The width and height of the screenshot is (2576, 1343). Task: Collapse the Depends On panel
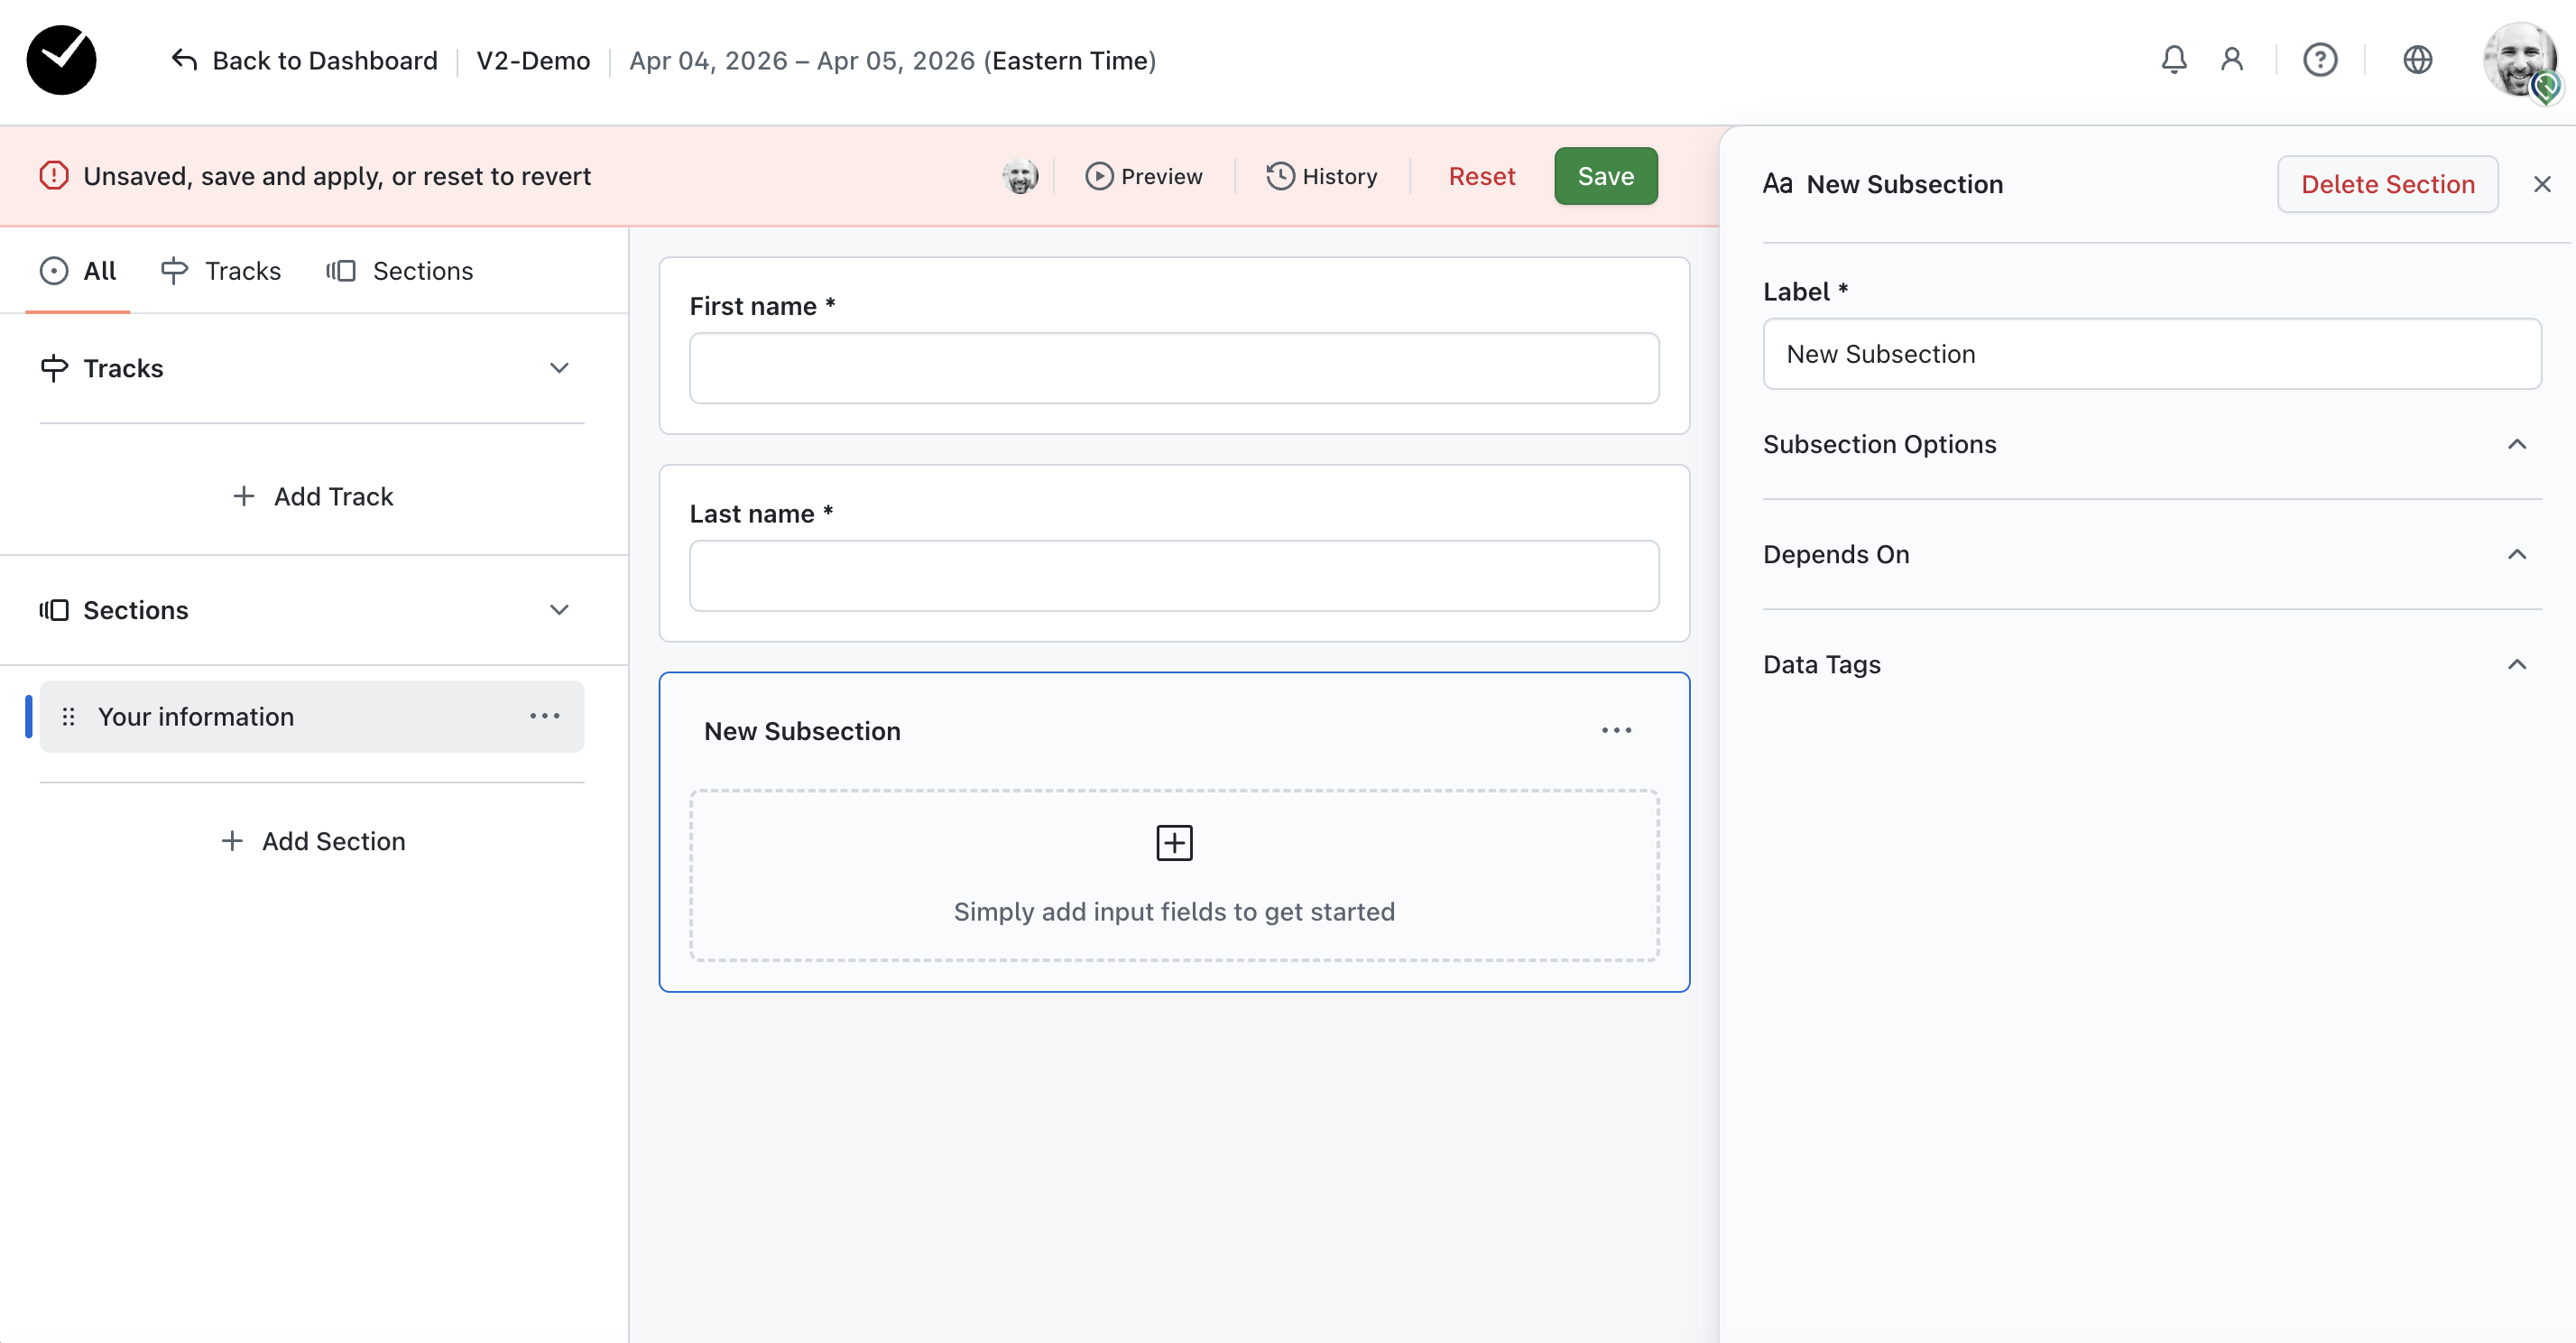pos(2516,554)
